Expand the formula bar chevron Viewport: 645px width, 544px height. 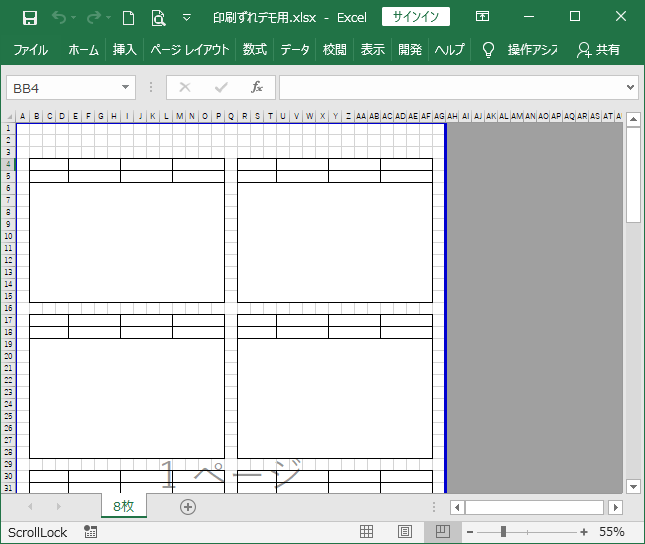point(630,87)
